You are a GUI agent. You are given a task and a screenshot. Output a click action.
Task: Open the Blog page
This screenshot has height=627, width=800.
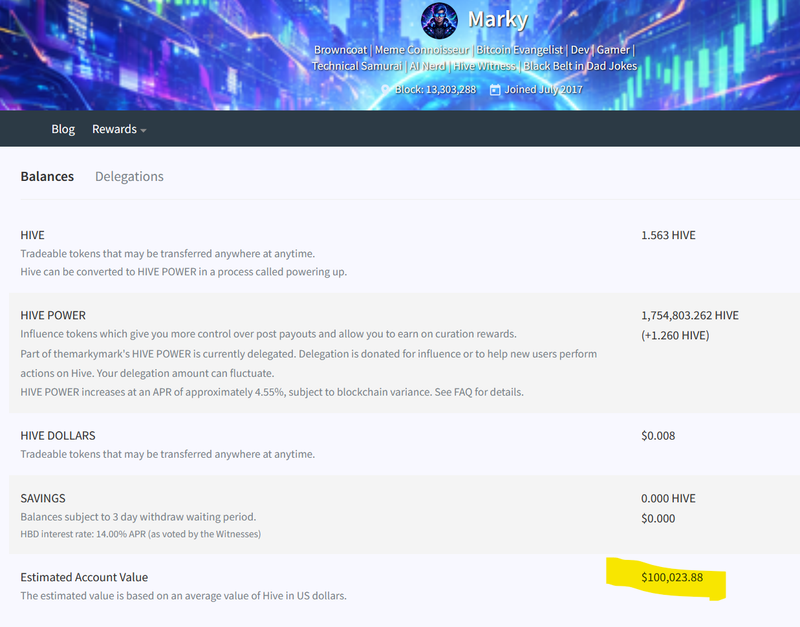point(63,129)
